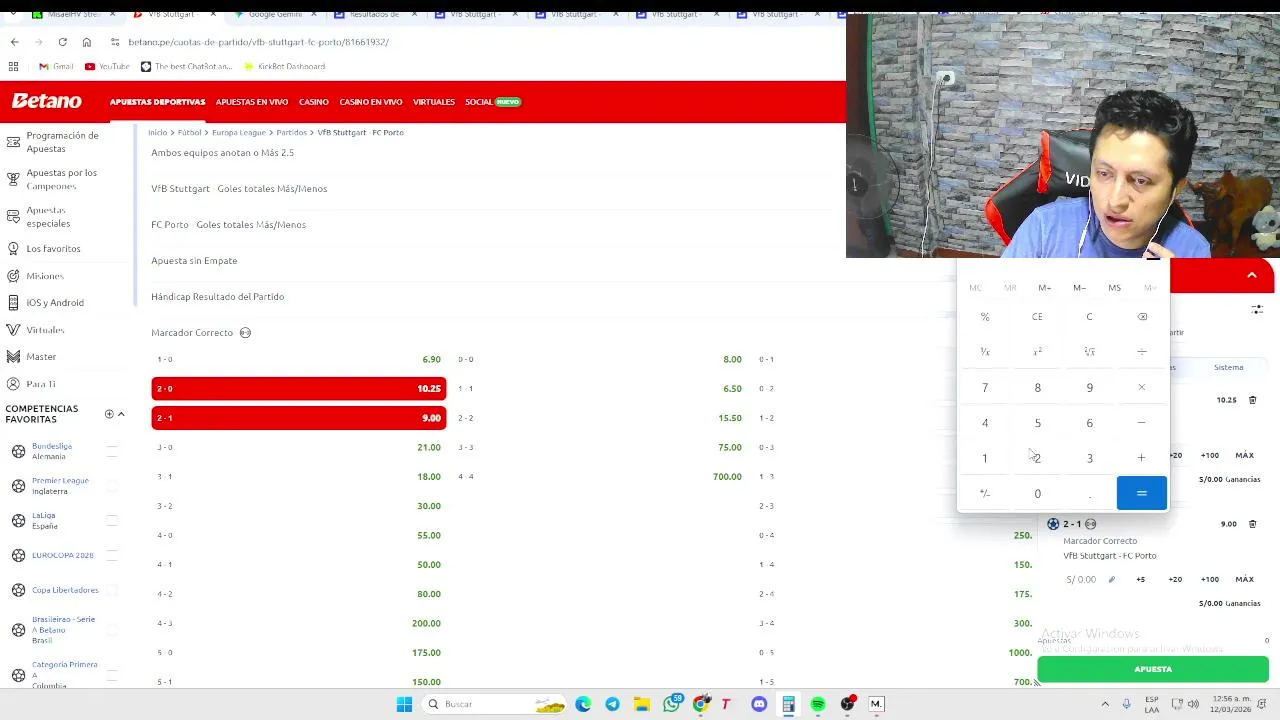Add +100 to the 2 - 1 stake
Image resolution: width=1280 pixels, height=720 pixels.
pyautogui.click(x=1210, y=579)
